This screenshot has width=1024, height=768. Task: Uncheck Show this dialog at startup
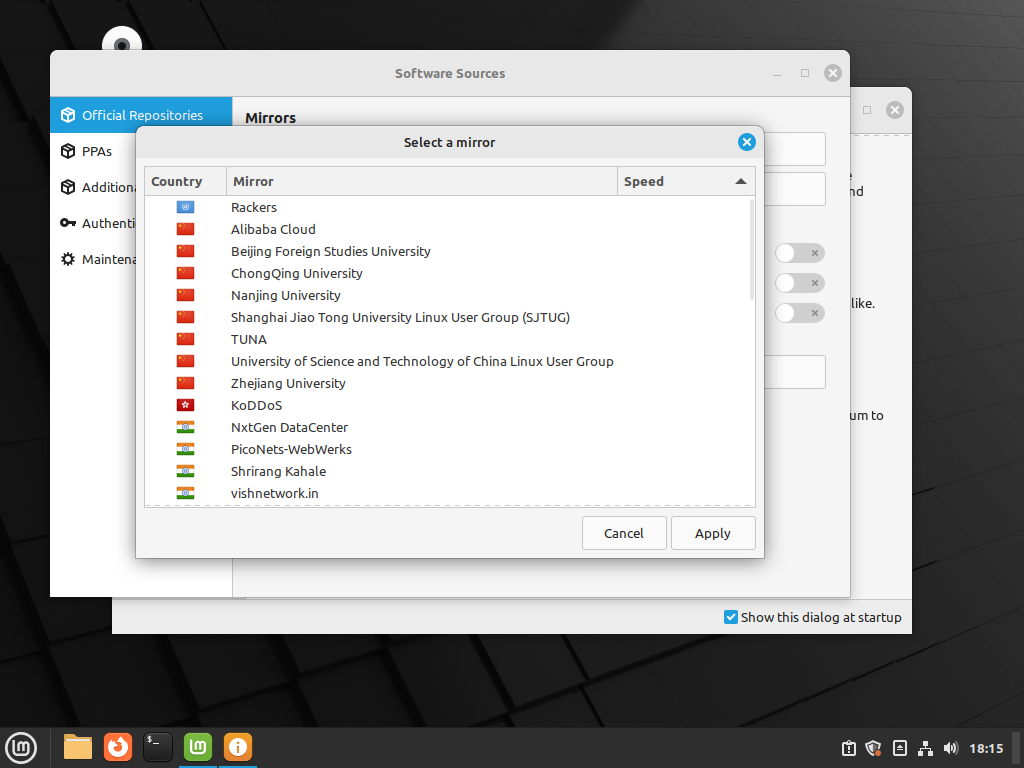[731, 617]
